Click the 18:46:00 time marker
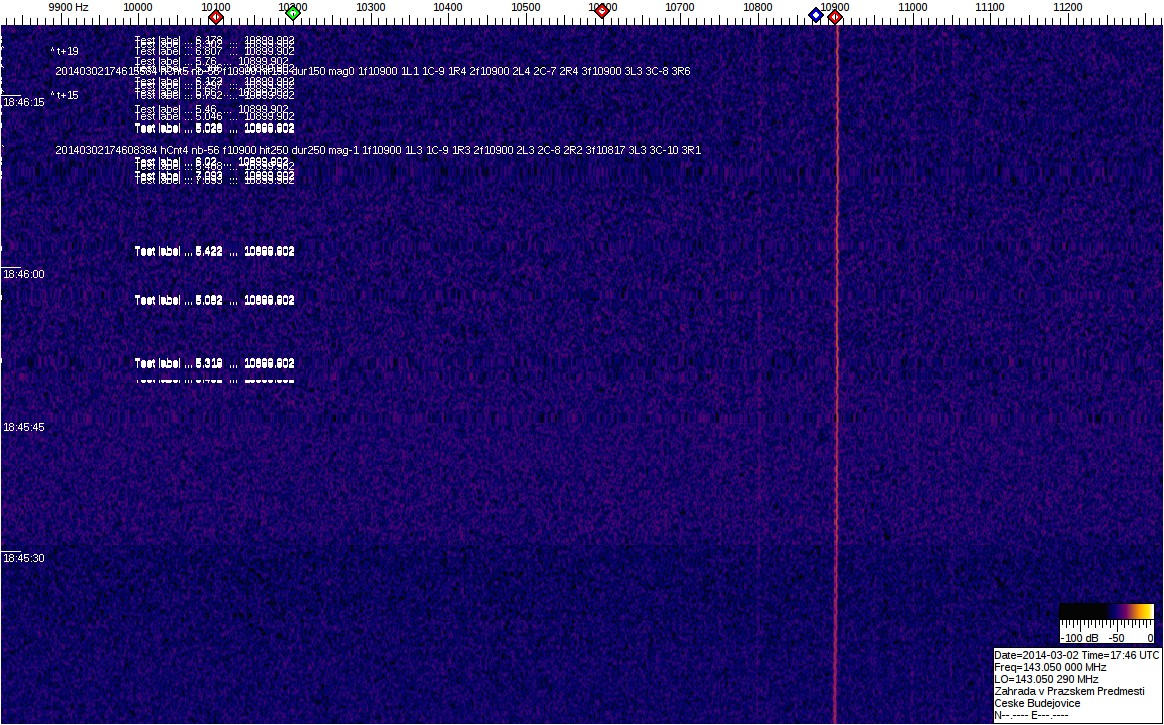This screenshot has height=725, width=1164. click(23, 274)
